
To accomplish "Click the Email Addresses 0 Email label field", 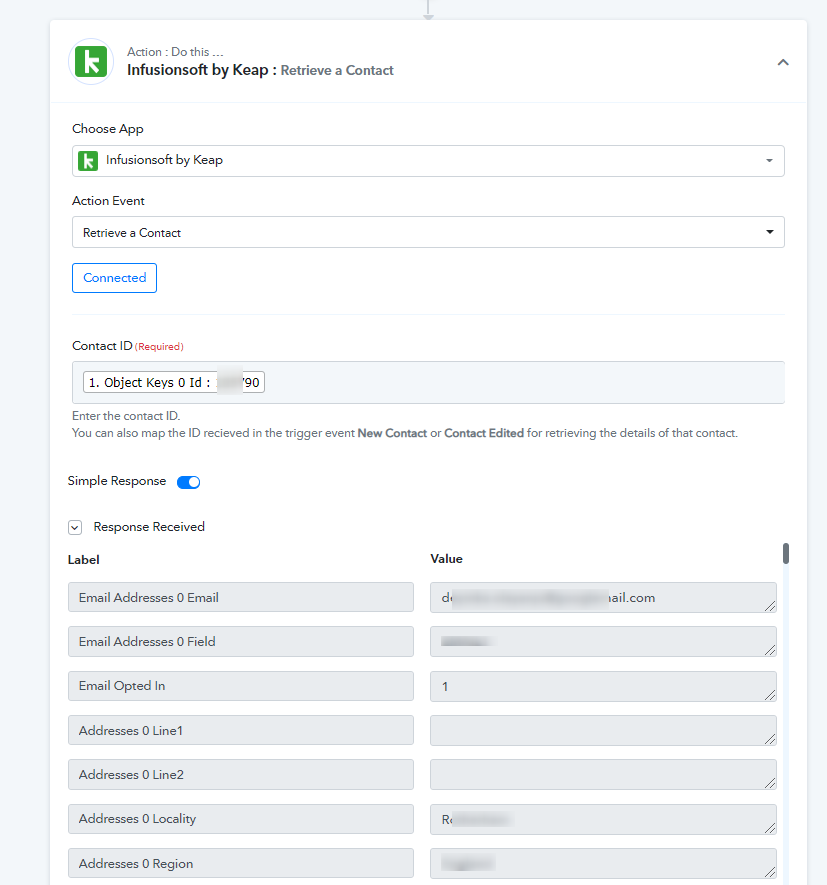I will 241,597.
